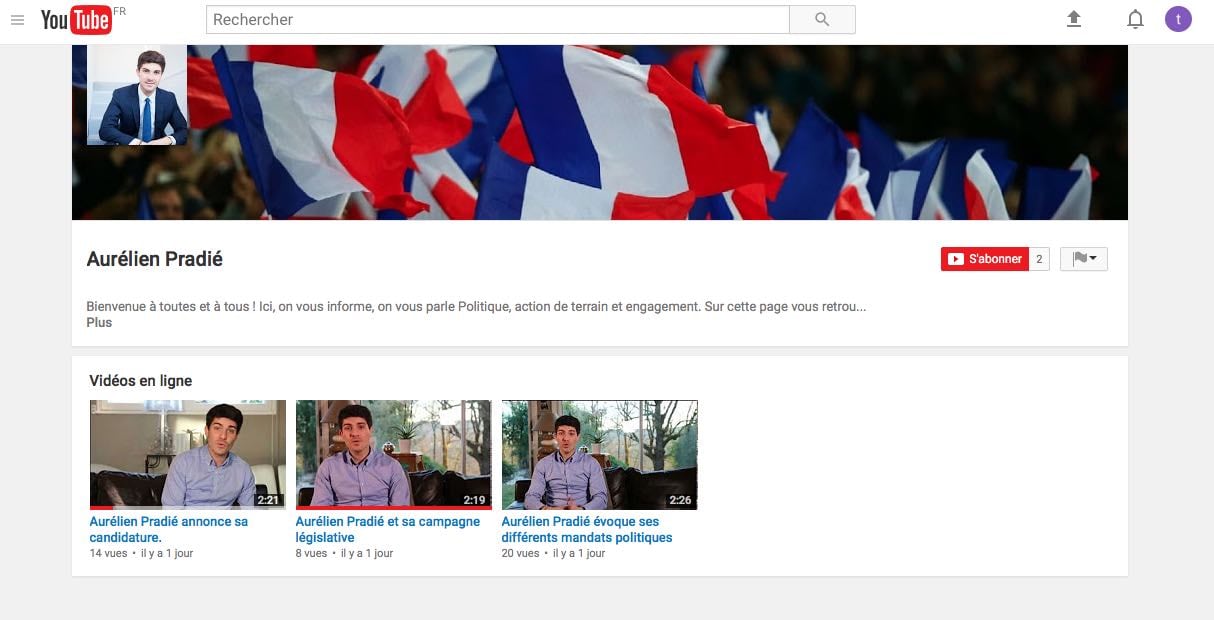Click the channel profile picture
1214x620 pixels.
pos(137,95)
